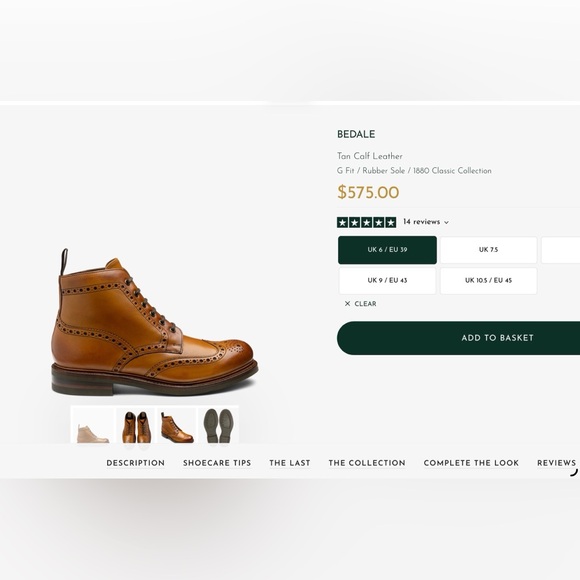
Task: Jump to Complete The Look tab
Action: click(x=471, y=463)
